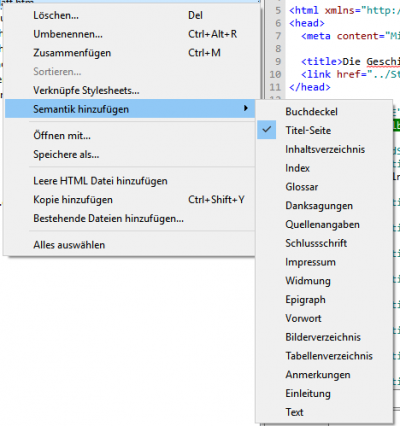Mark file as Buchdeckel
The width and height of the screenshot is (400, 426).
click(324, 112)
